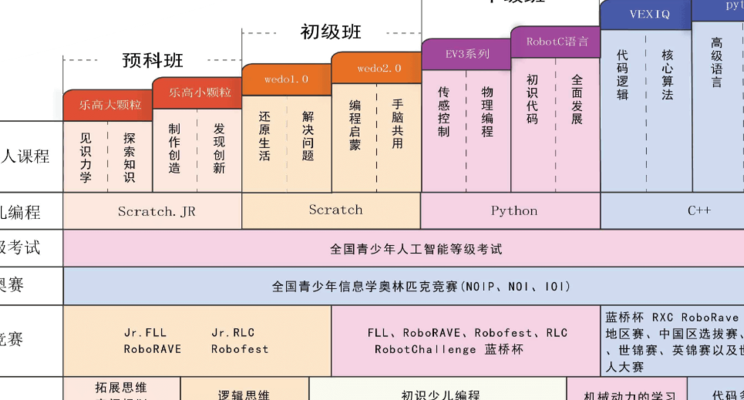744x400 pixels.
Task: Click the 解决问题 column text
Action: tap(308, 136)
